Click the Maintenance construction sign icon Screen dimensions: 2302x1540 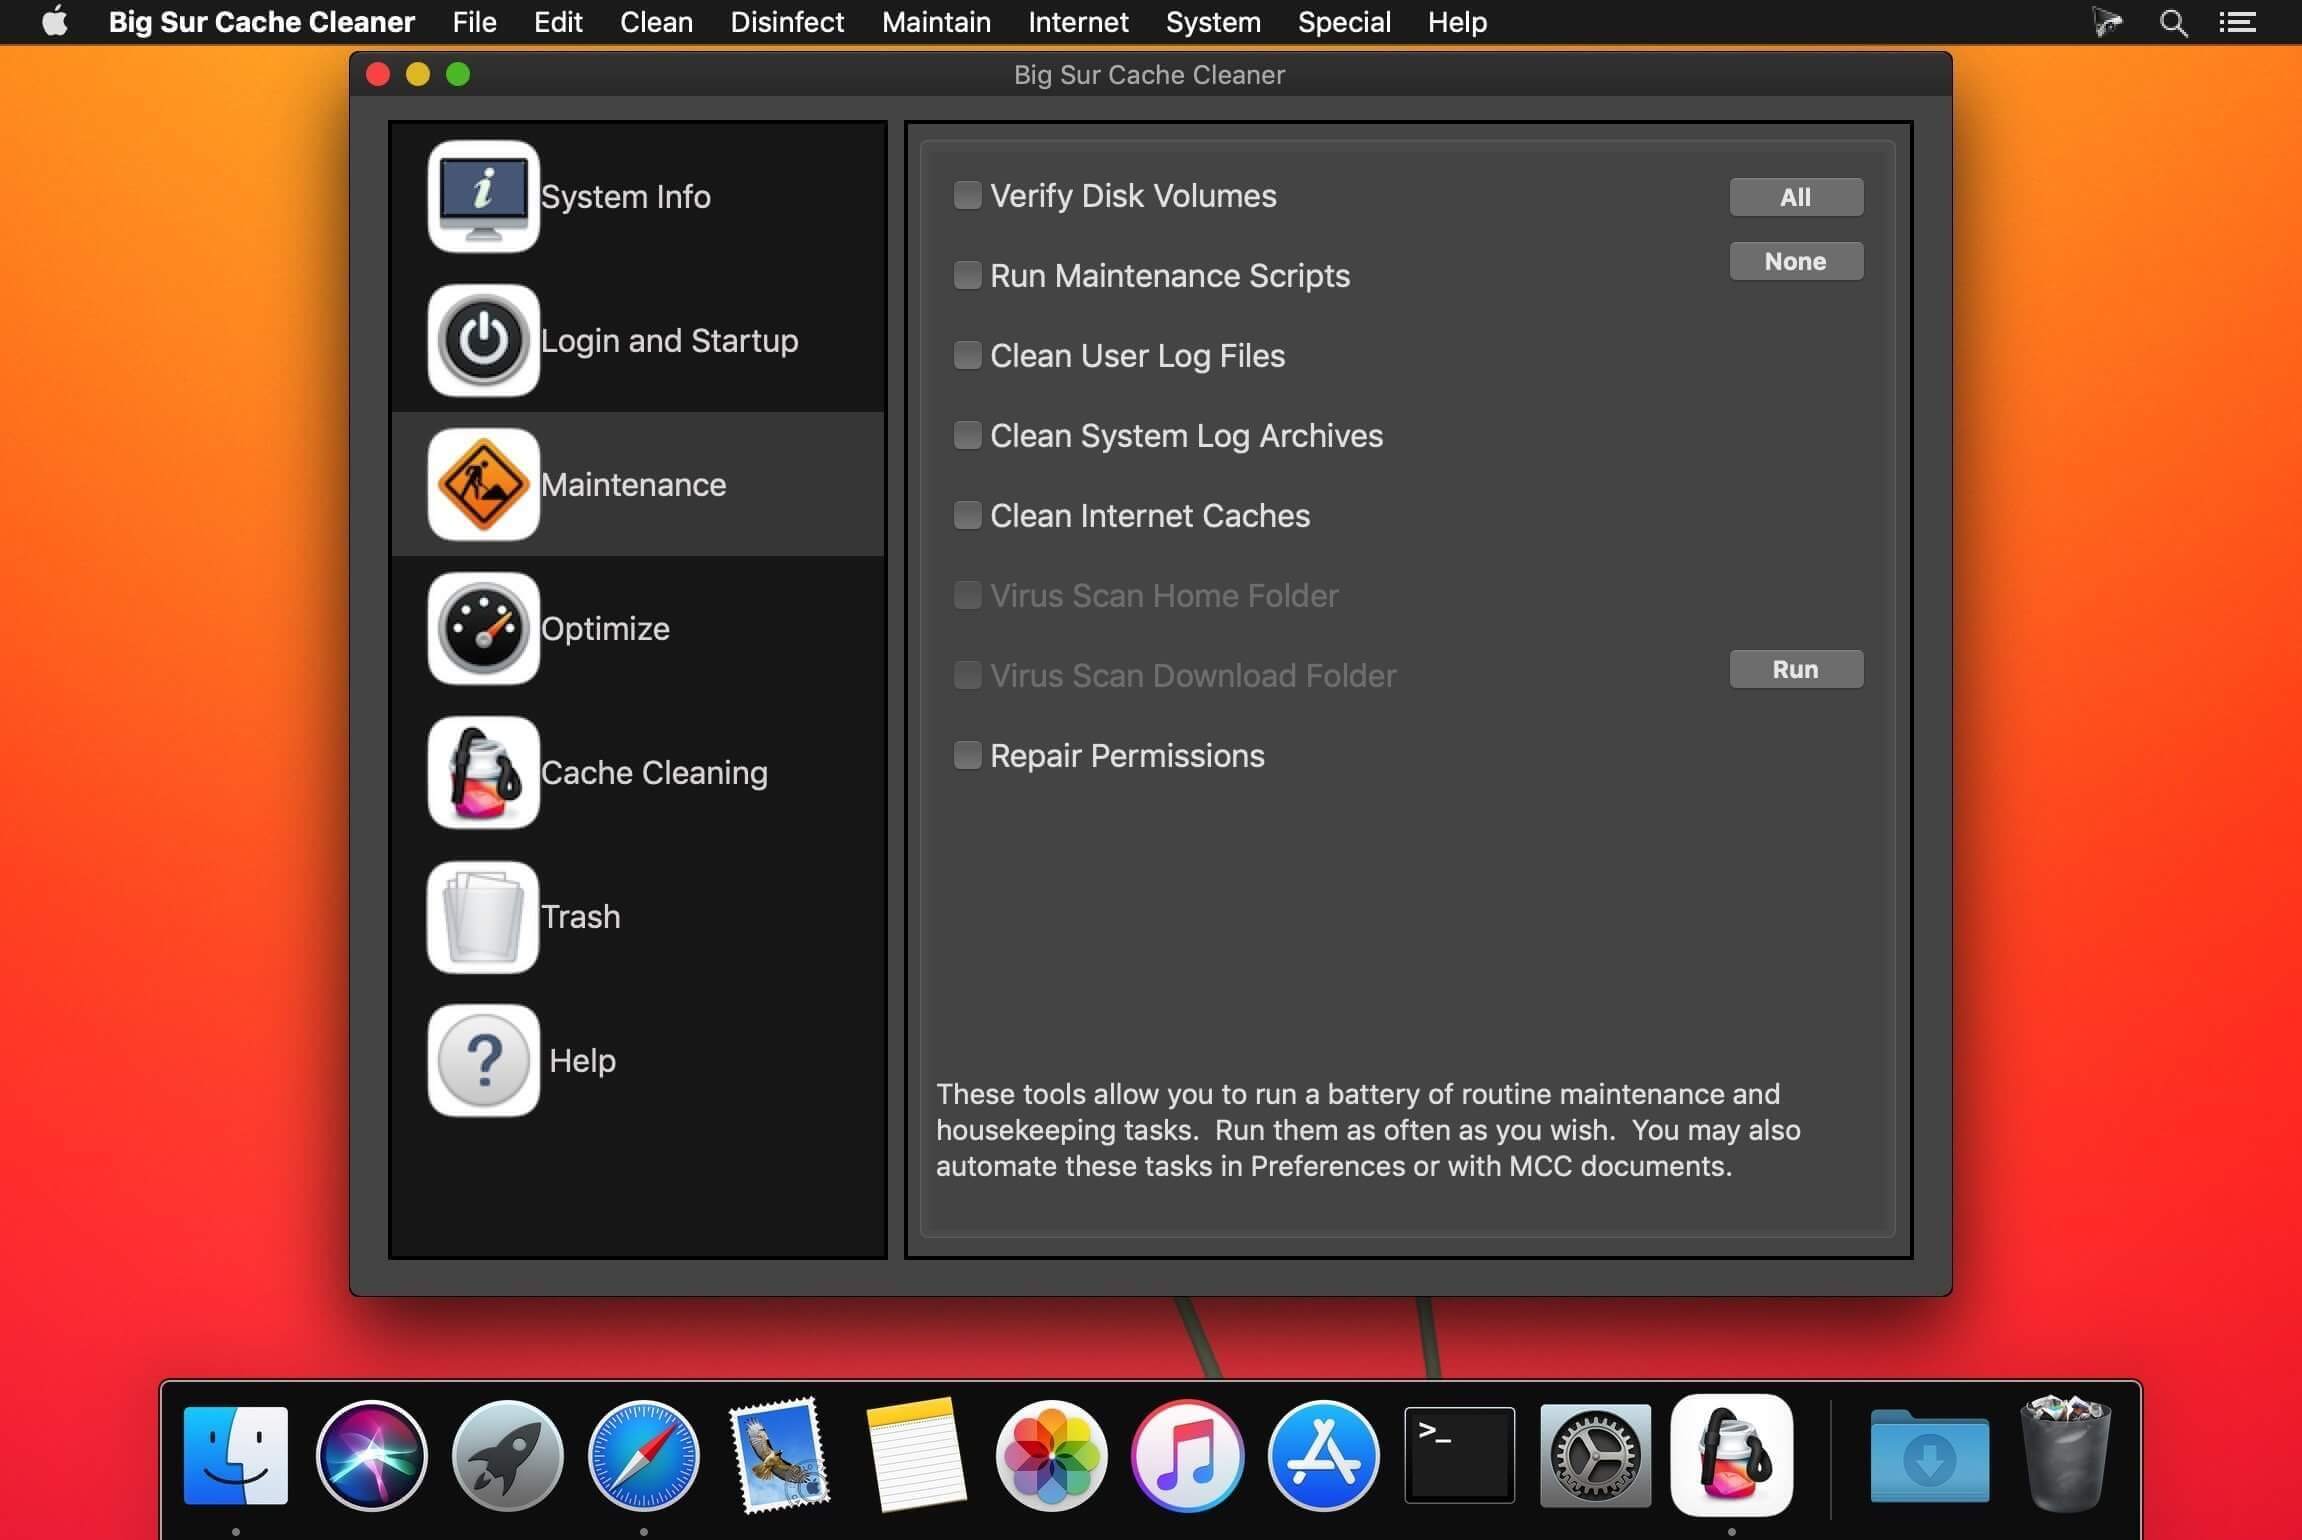click(483, 484)
